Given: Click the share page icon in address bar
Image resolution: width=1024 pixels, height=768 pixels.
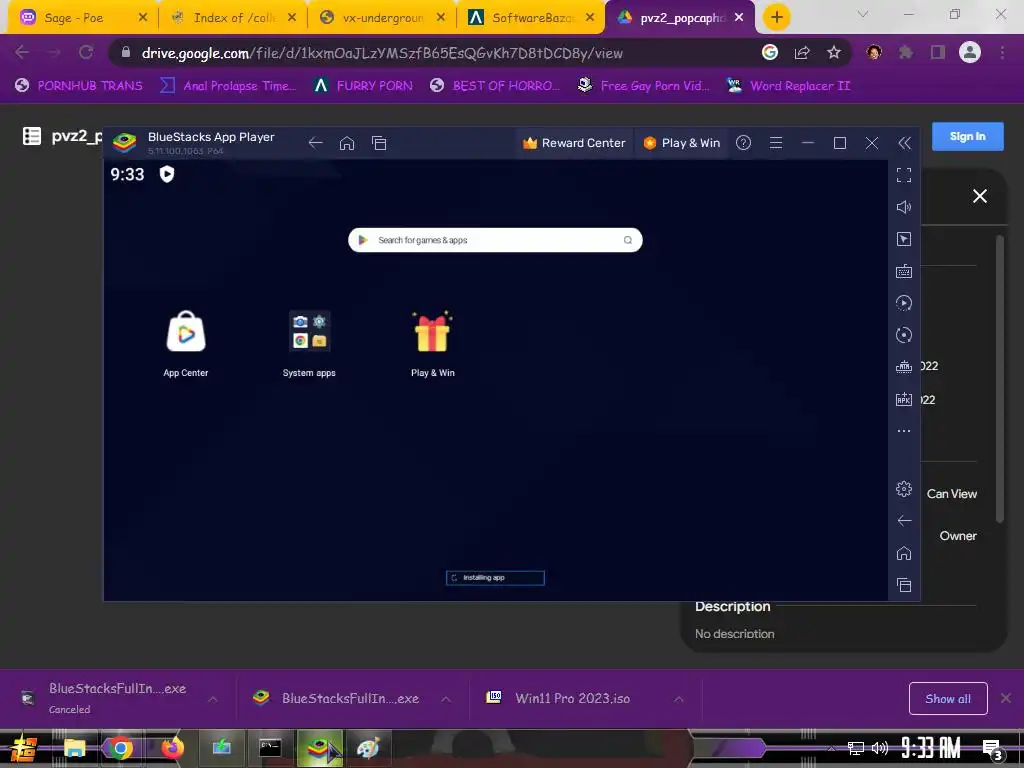Looking at the screenshot, I should coord(802,53).
